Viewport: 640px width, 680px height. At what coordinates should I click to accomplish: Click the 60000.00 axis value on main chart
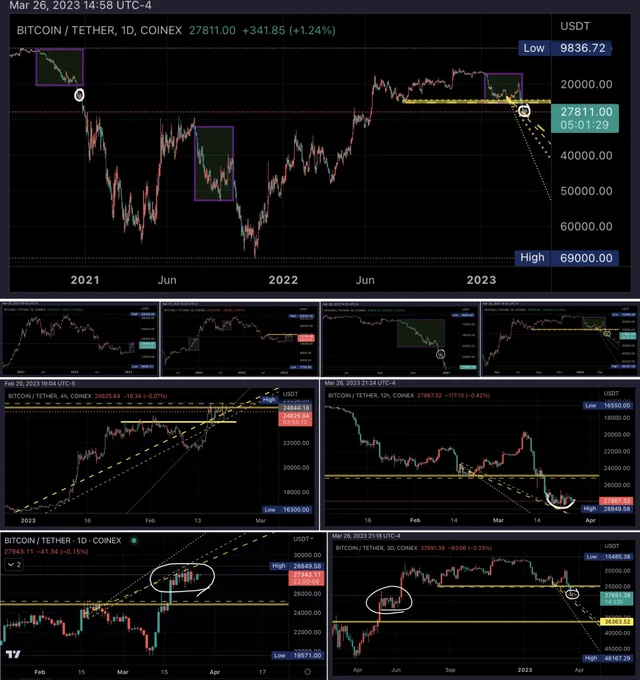pos(586,226)
